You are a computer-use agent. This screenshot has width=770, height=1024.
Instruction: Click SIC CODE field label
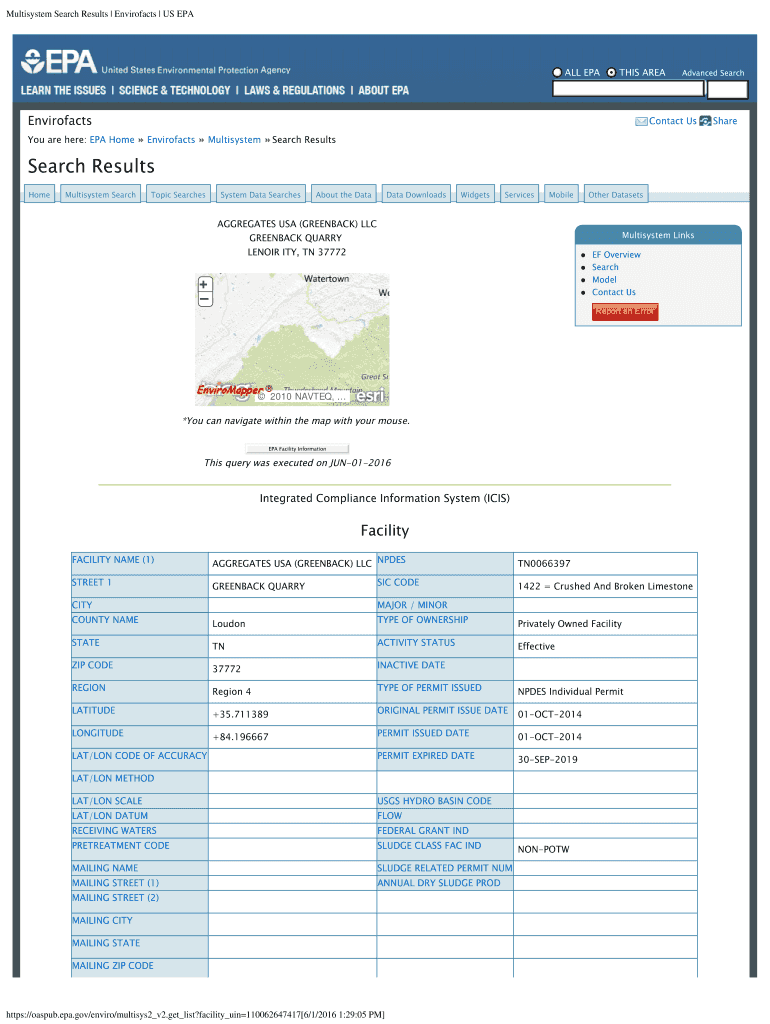pyautogui.click(x=398, y=583)
